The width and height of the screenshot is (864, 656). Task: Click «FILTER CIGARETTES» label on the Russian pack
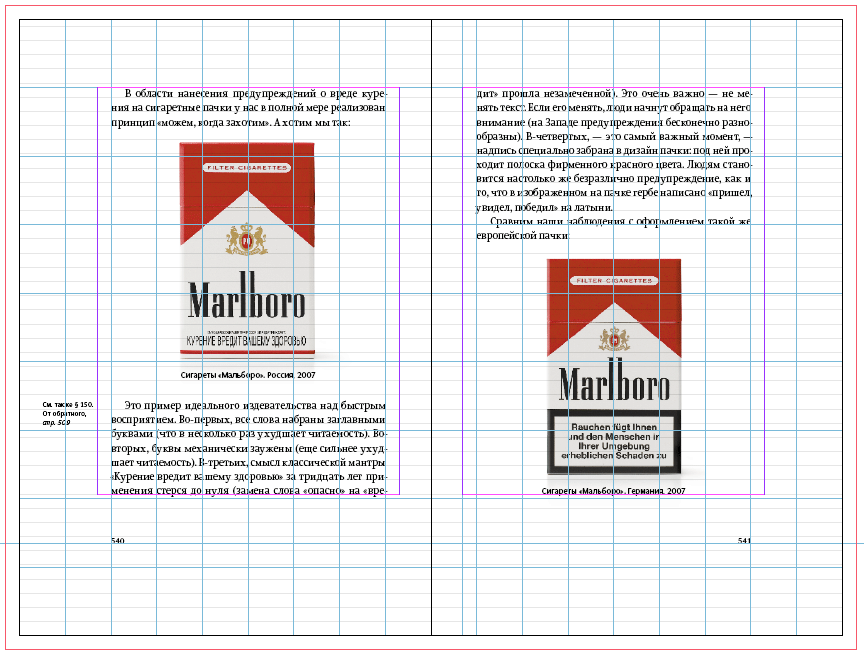(x=246, y=168)
